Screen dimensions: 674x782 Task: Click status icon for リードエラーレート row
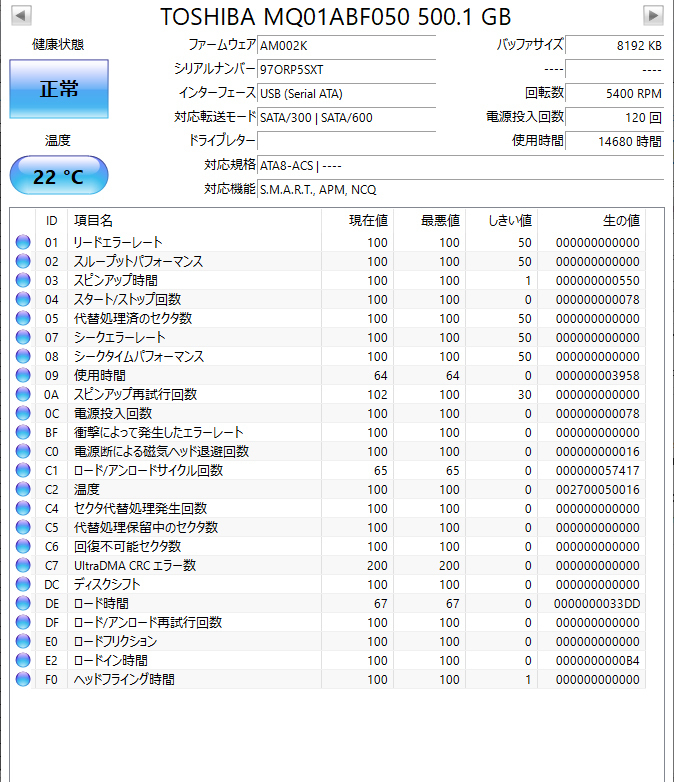[23, 242]
